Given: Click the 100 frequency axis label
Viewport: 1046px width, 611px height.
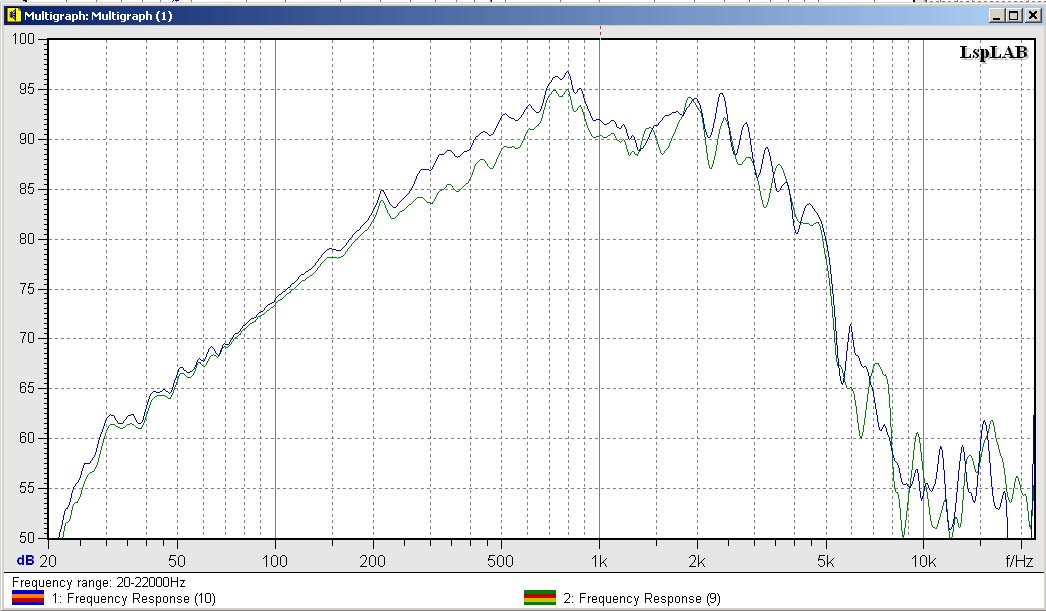Looking at the screenshot, I should (x=274, y=561).
